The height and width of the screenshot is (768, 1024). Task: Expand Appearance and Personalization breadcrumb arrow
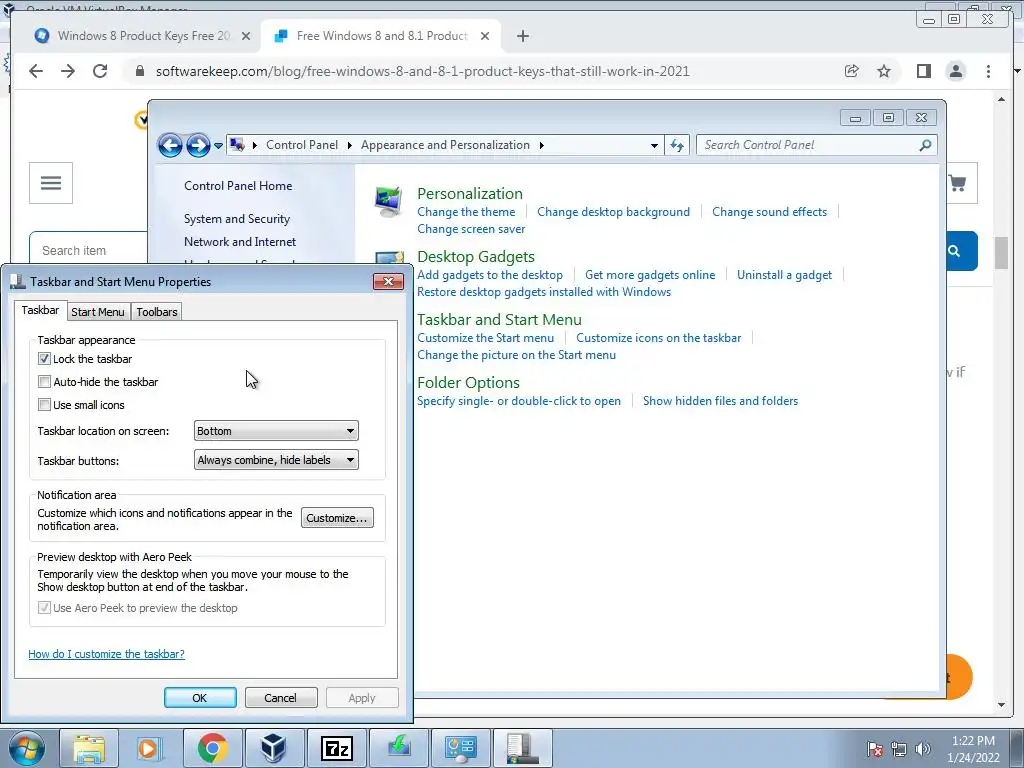541,145
